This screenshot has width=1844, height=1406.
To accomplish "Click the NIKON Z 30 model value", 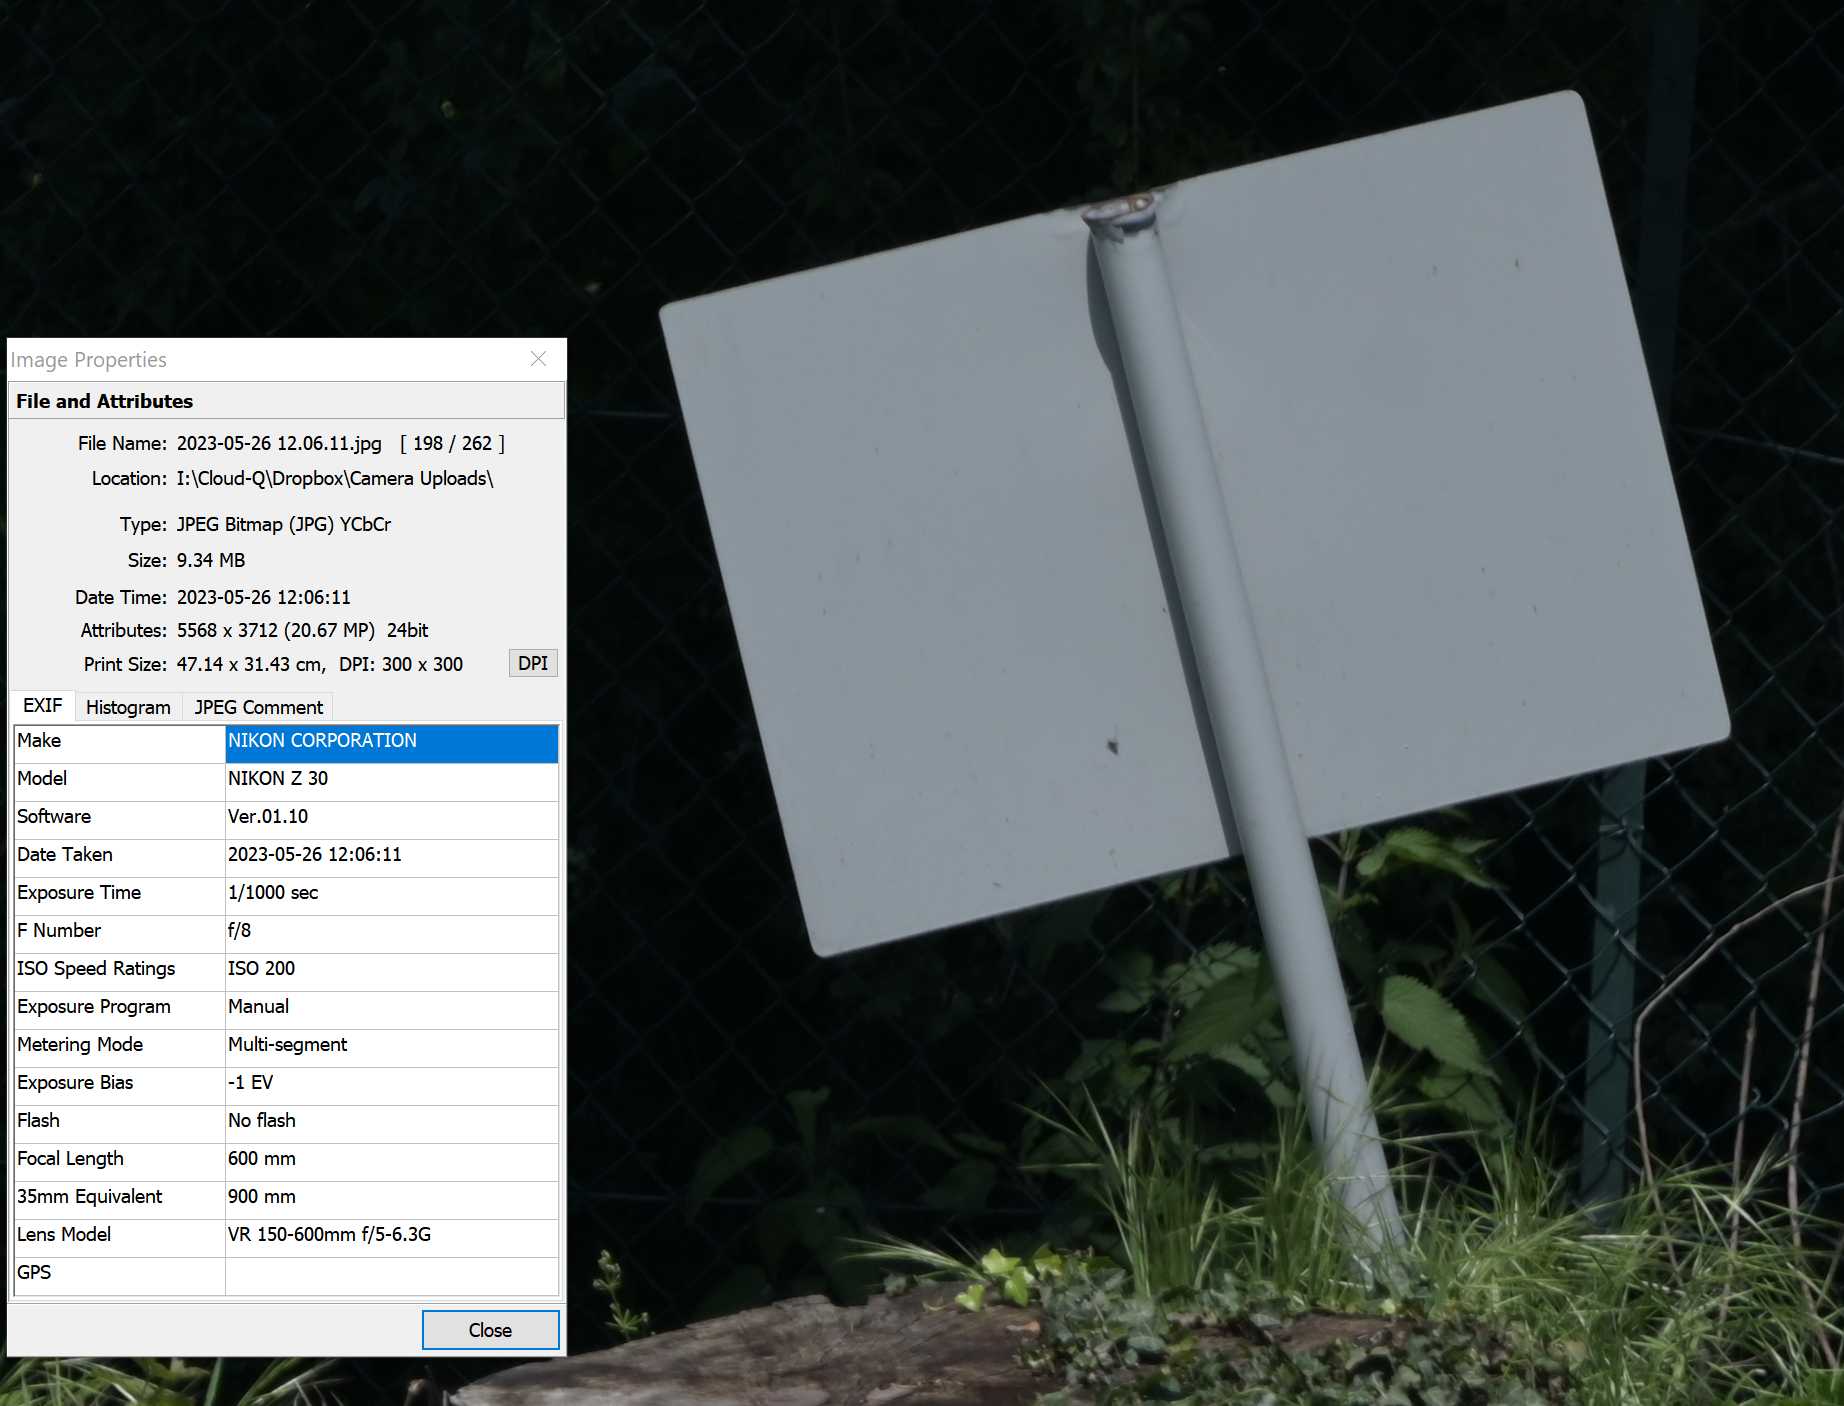I will pos(391,779).
